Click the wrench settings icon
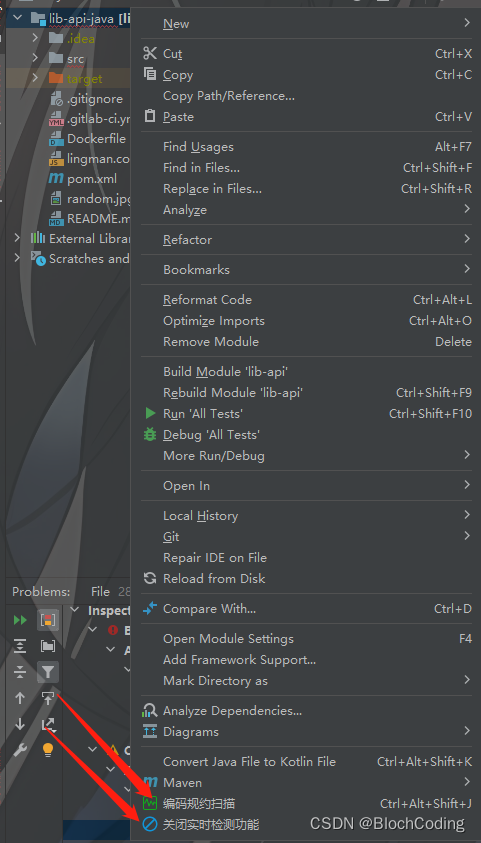The height and width of the screenshot is (843, 481). pyautogui.click(x=20, y=749)
